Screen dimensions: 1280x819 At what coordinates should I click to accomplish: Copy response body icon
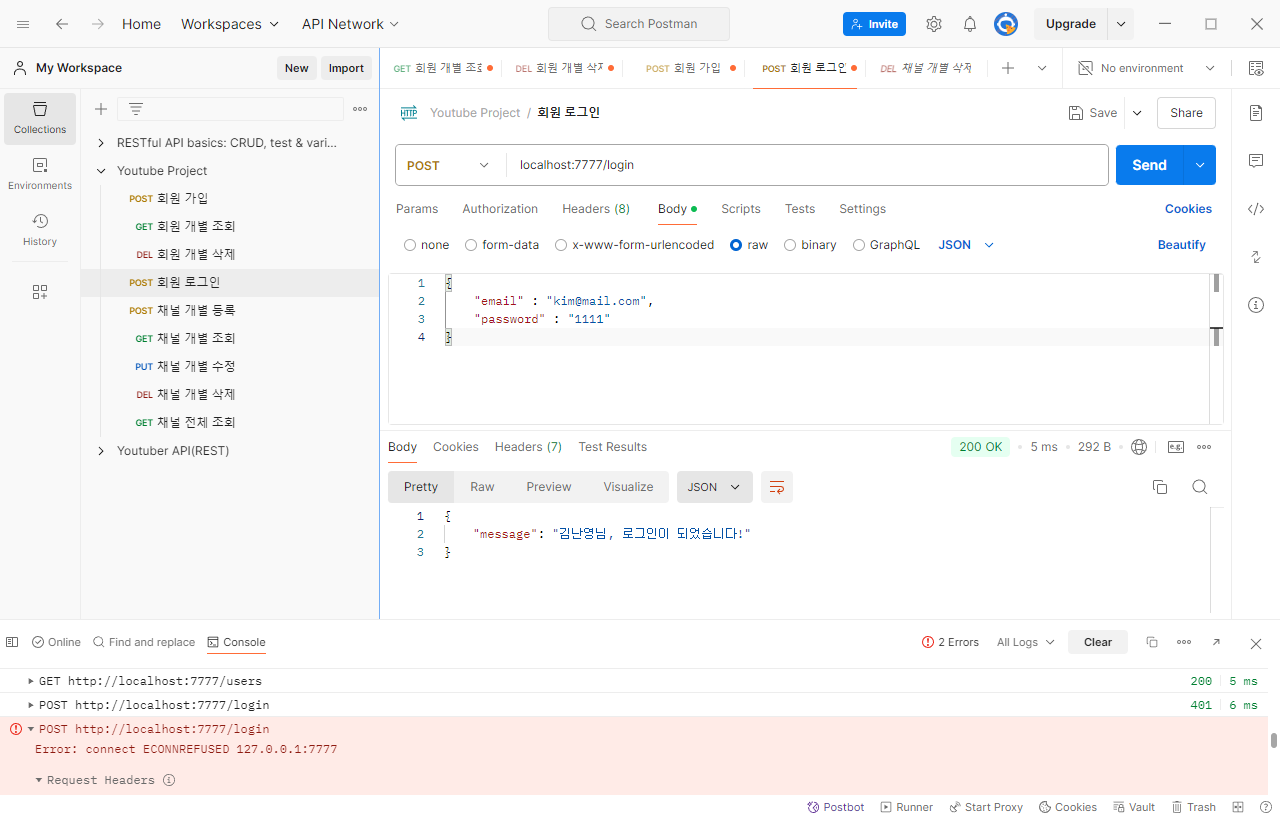click(1160, 487)
